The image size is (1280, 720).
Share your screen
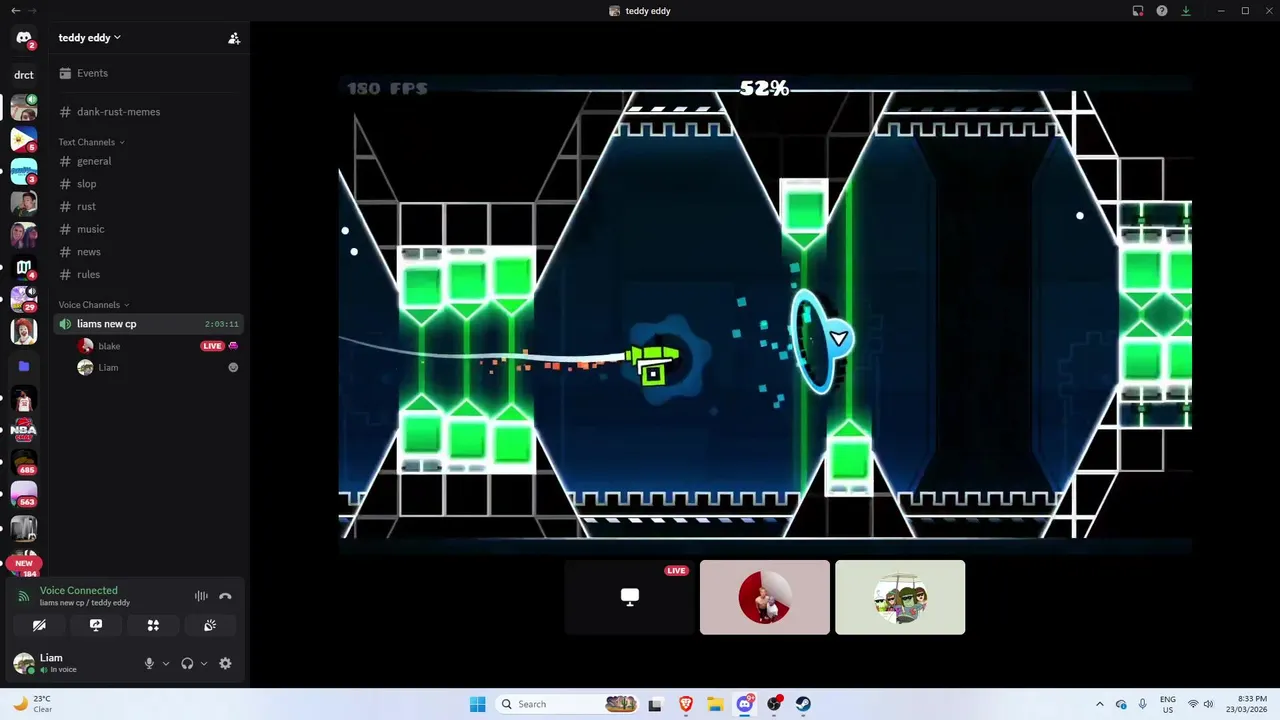pyautogui.click(x=96, y=625)
